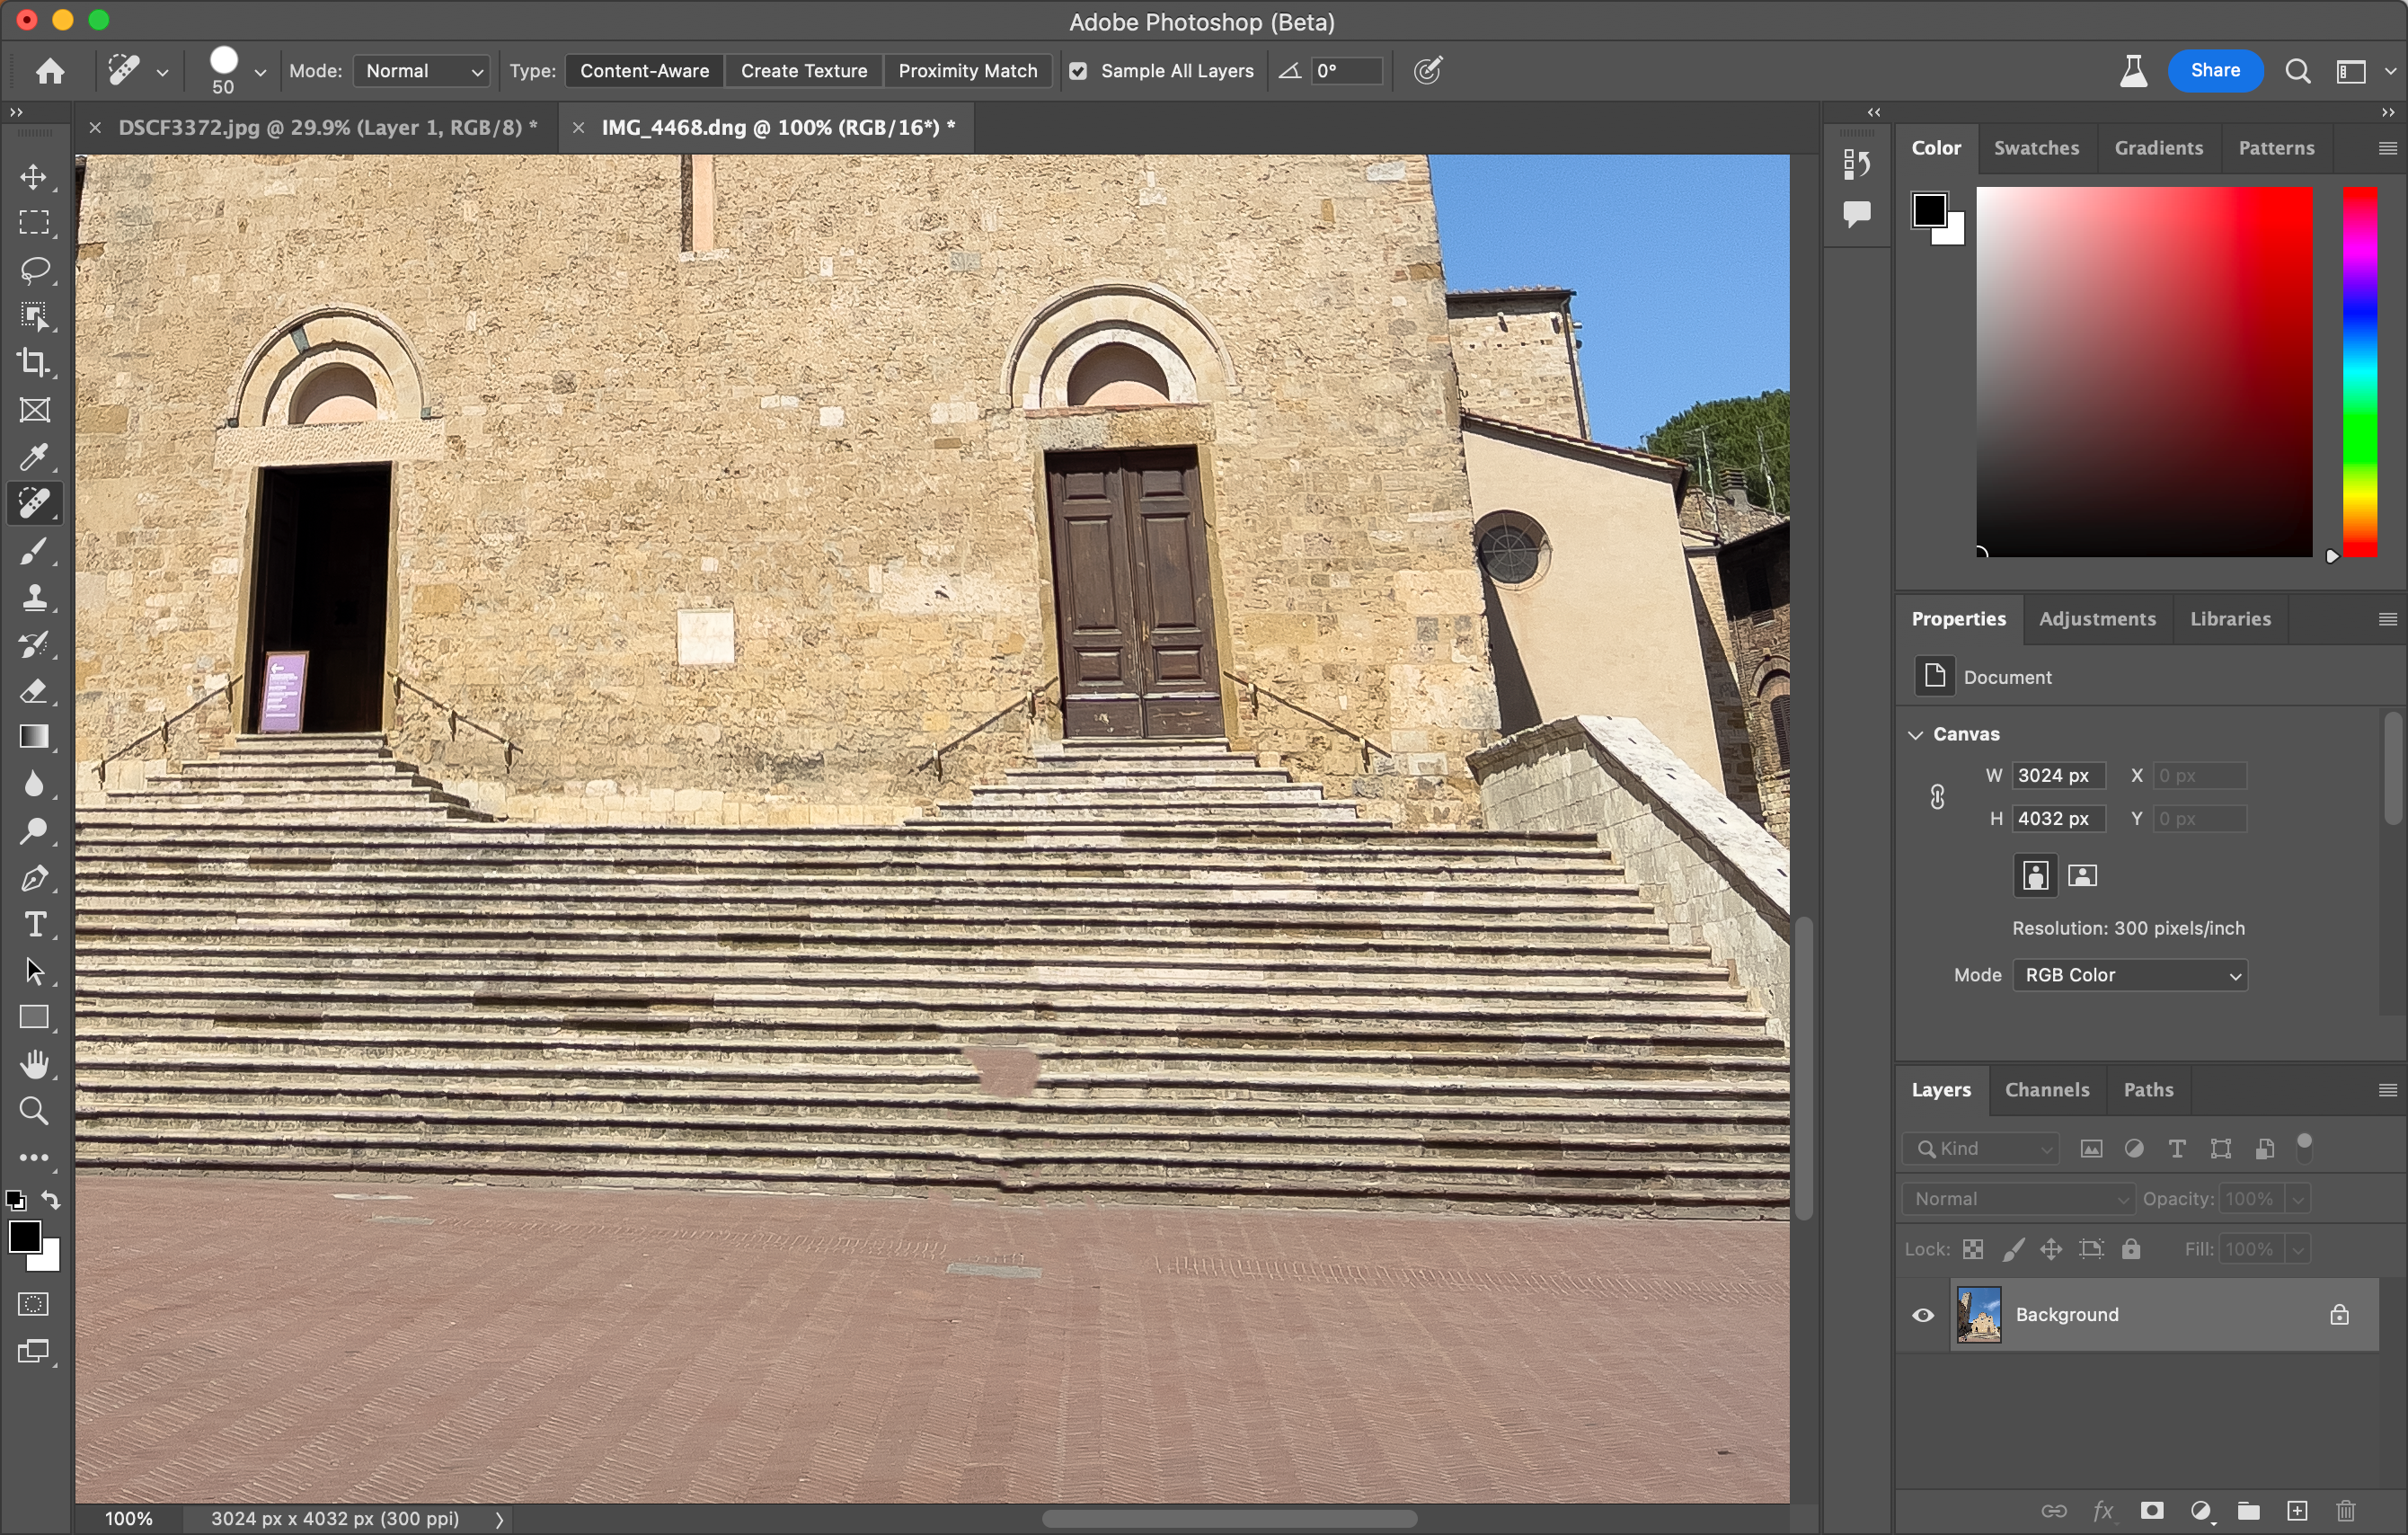Open the History panel icon

[1857, 164]
